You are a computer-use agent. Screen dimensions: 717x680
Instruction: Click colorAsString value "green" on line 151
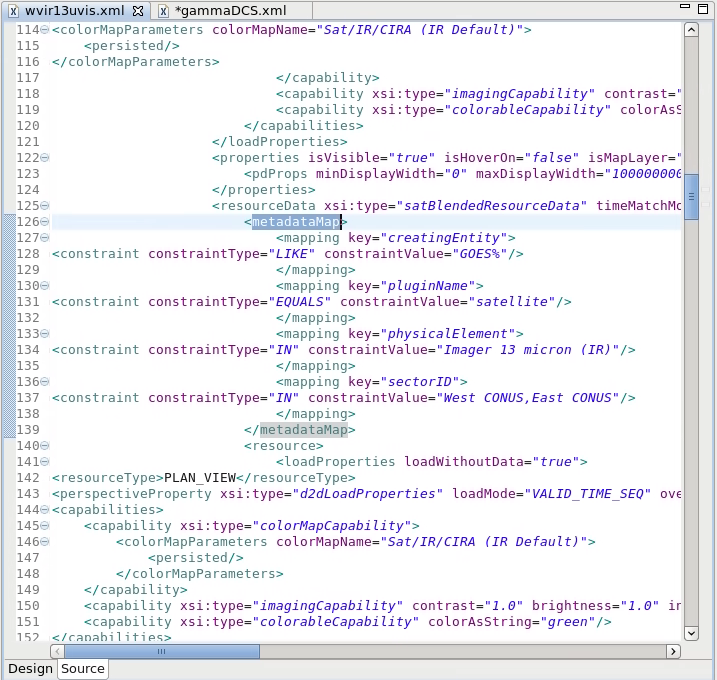tap(569, 622)
